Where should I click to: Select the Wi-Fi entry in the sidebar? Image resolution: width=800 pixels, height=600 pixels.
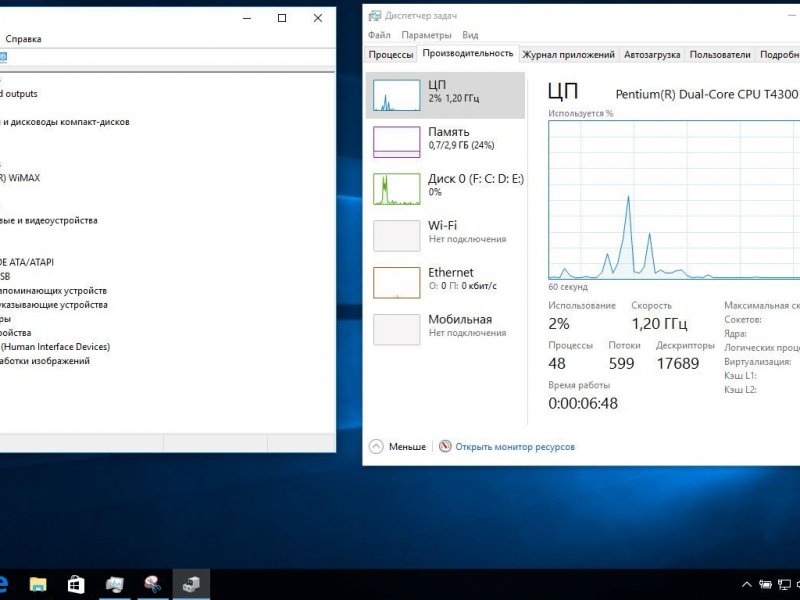pos(445,236)
